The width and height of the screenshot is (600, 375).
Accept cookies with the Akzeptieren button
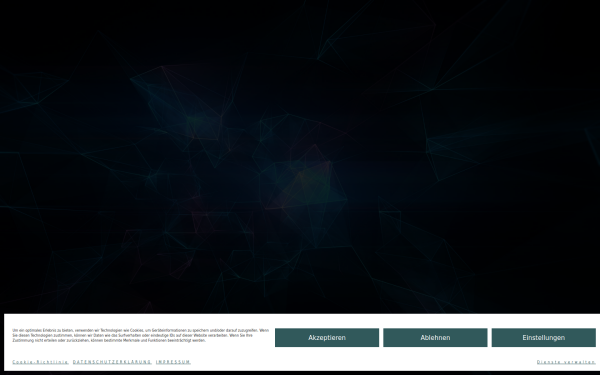tap(327, 338)
